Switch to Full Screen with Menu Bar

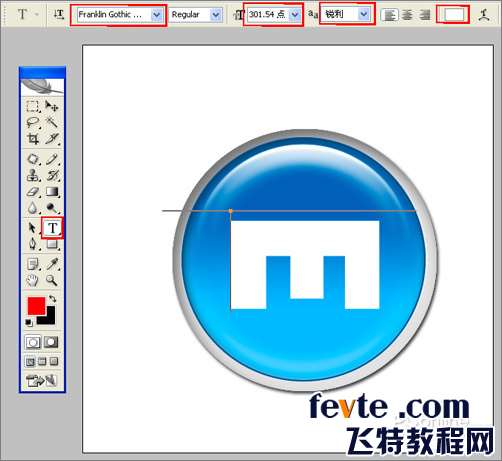pos(42,362)
